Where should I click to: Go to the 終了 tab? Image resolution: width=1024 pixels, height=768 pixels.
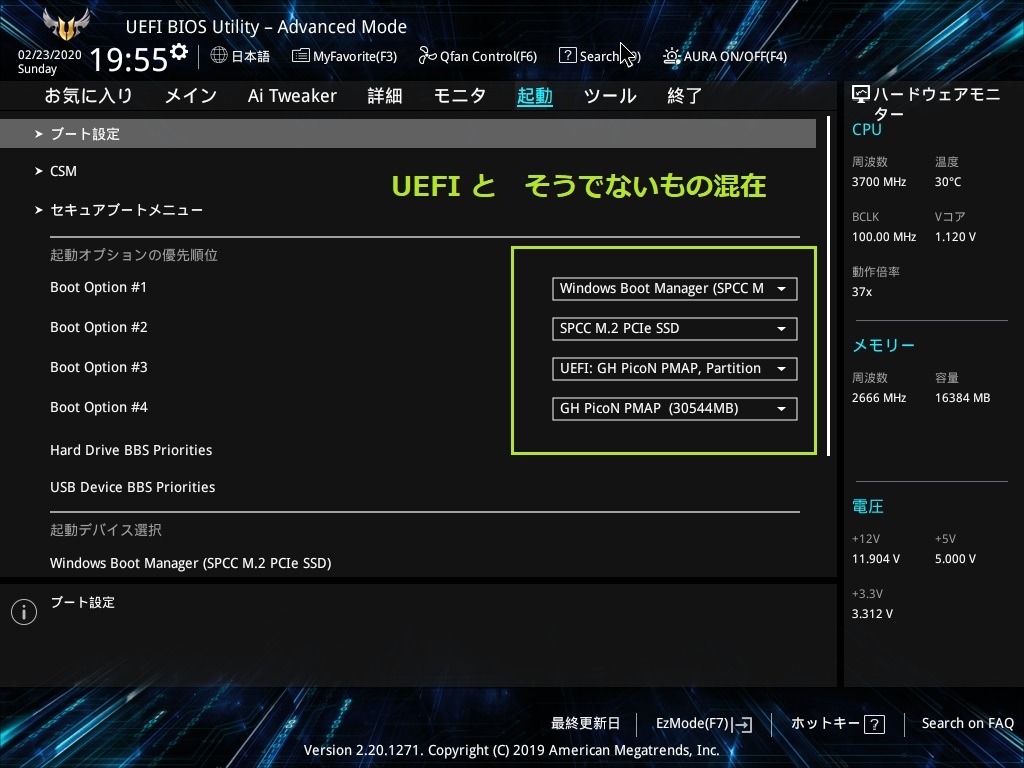[684, 96]
